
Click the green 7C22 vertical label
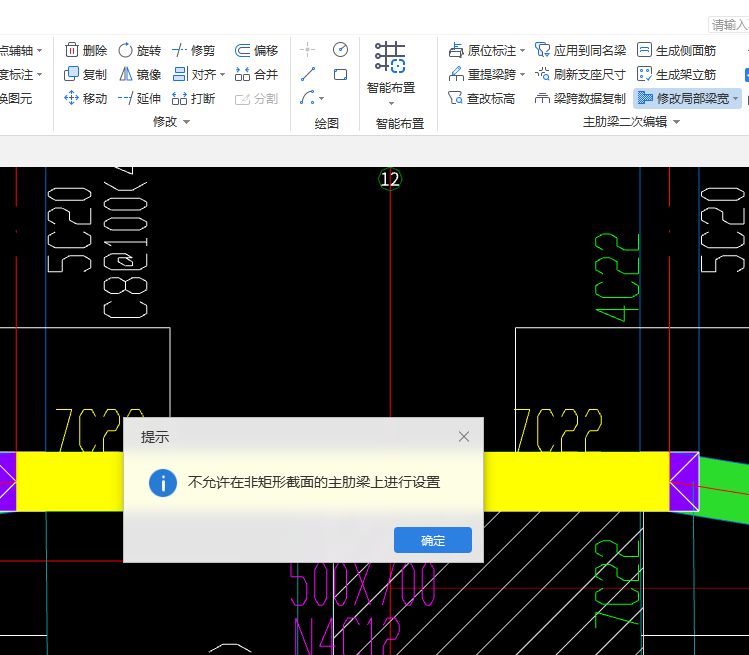[617, 584]
